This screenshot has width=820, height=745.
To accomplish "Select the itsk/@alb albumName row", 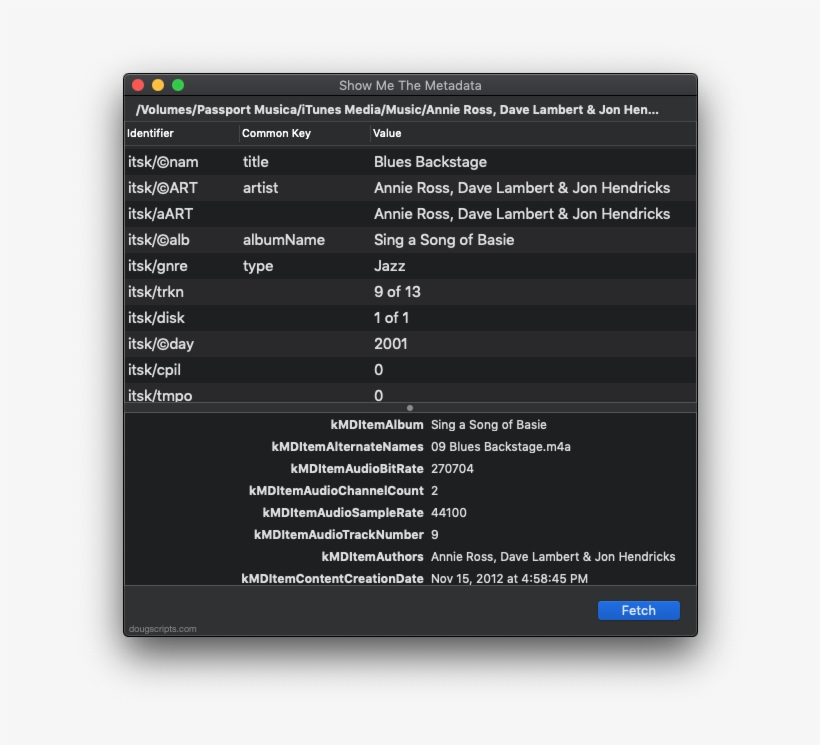I will tap(400, 239).
